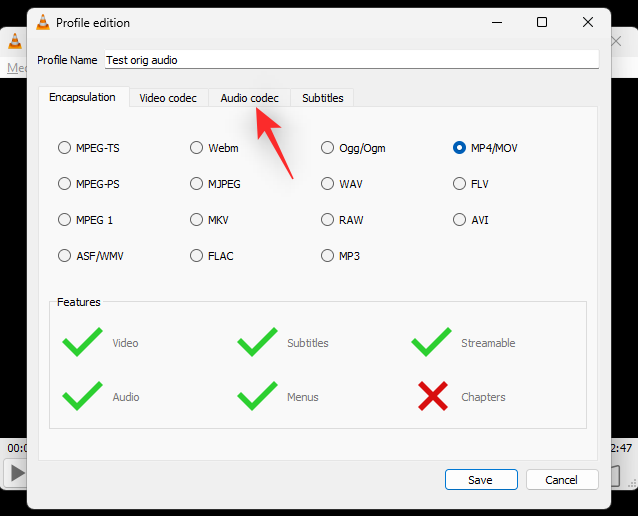Cancel profile editing

[562, 480]
